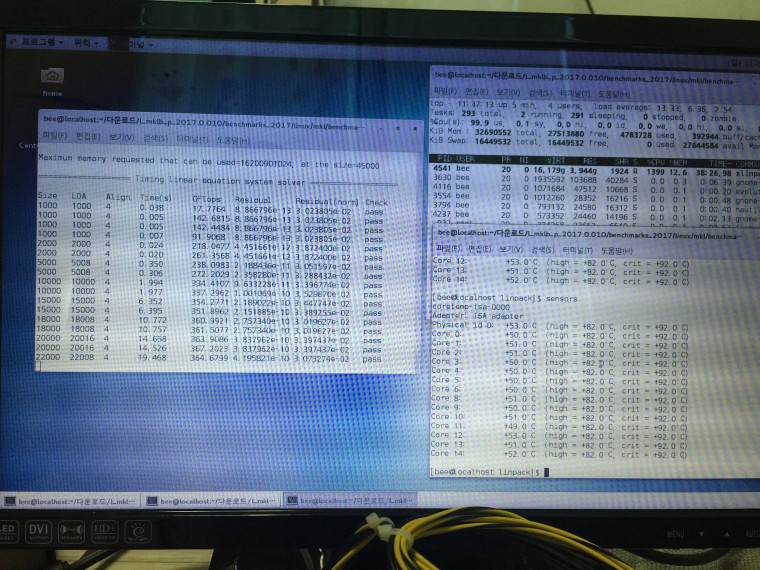Open 편집(E) menu in the top process terminal
760x570 pixels.
[x=477, y=91]
